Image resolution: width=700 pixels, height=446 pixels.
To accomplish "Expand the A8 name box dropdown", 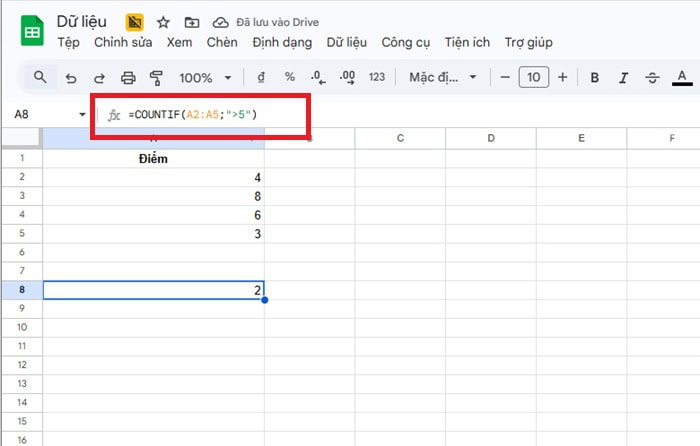I will [82, 115].
